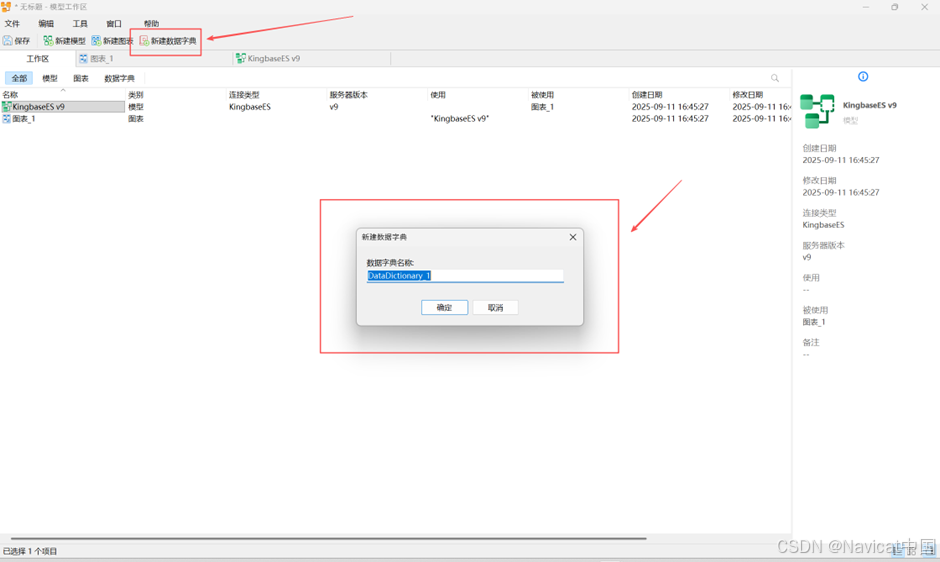Select the 模型 filter
The height and width of the screenshot is (562, 940).
tap(50, 79)
